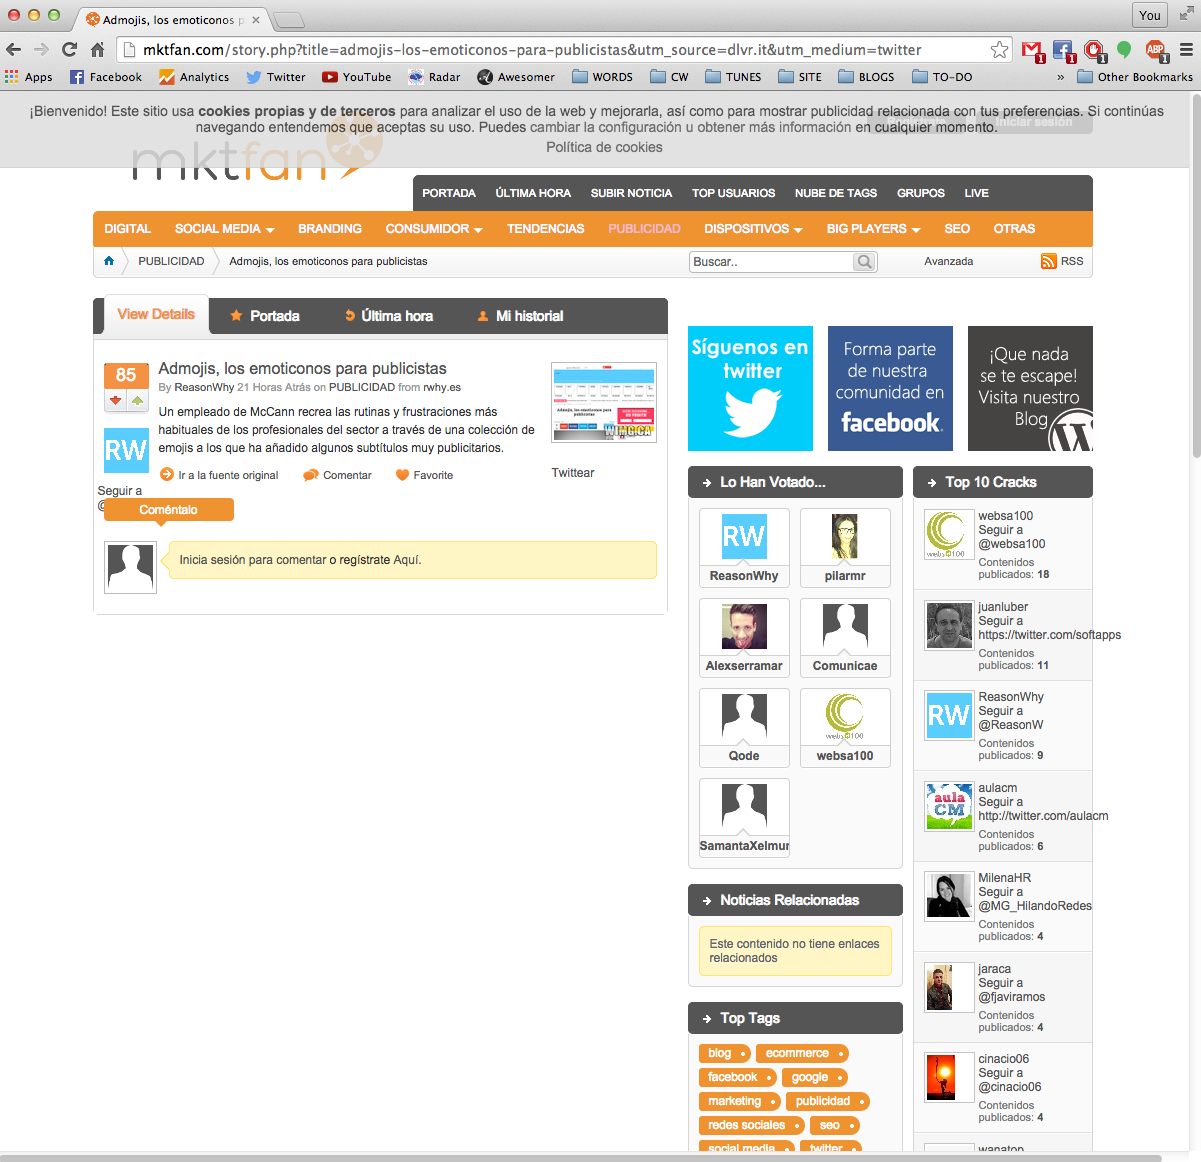Click the breadcrumb home icon
This screenshot has height=1162, width=1201.
(x=109, y=261)
